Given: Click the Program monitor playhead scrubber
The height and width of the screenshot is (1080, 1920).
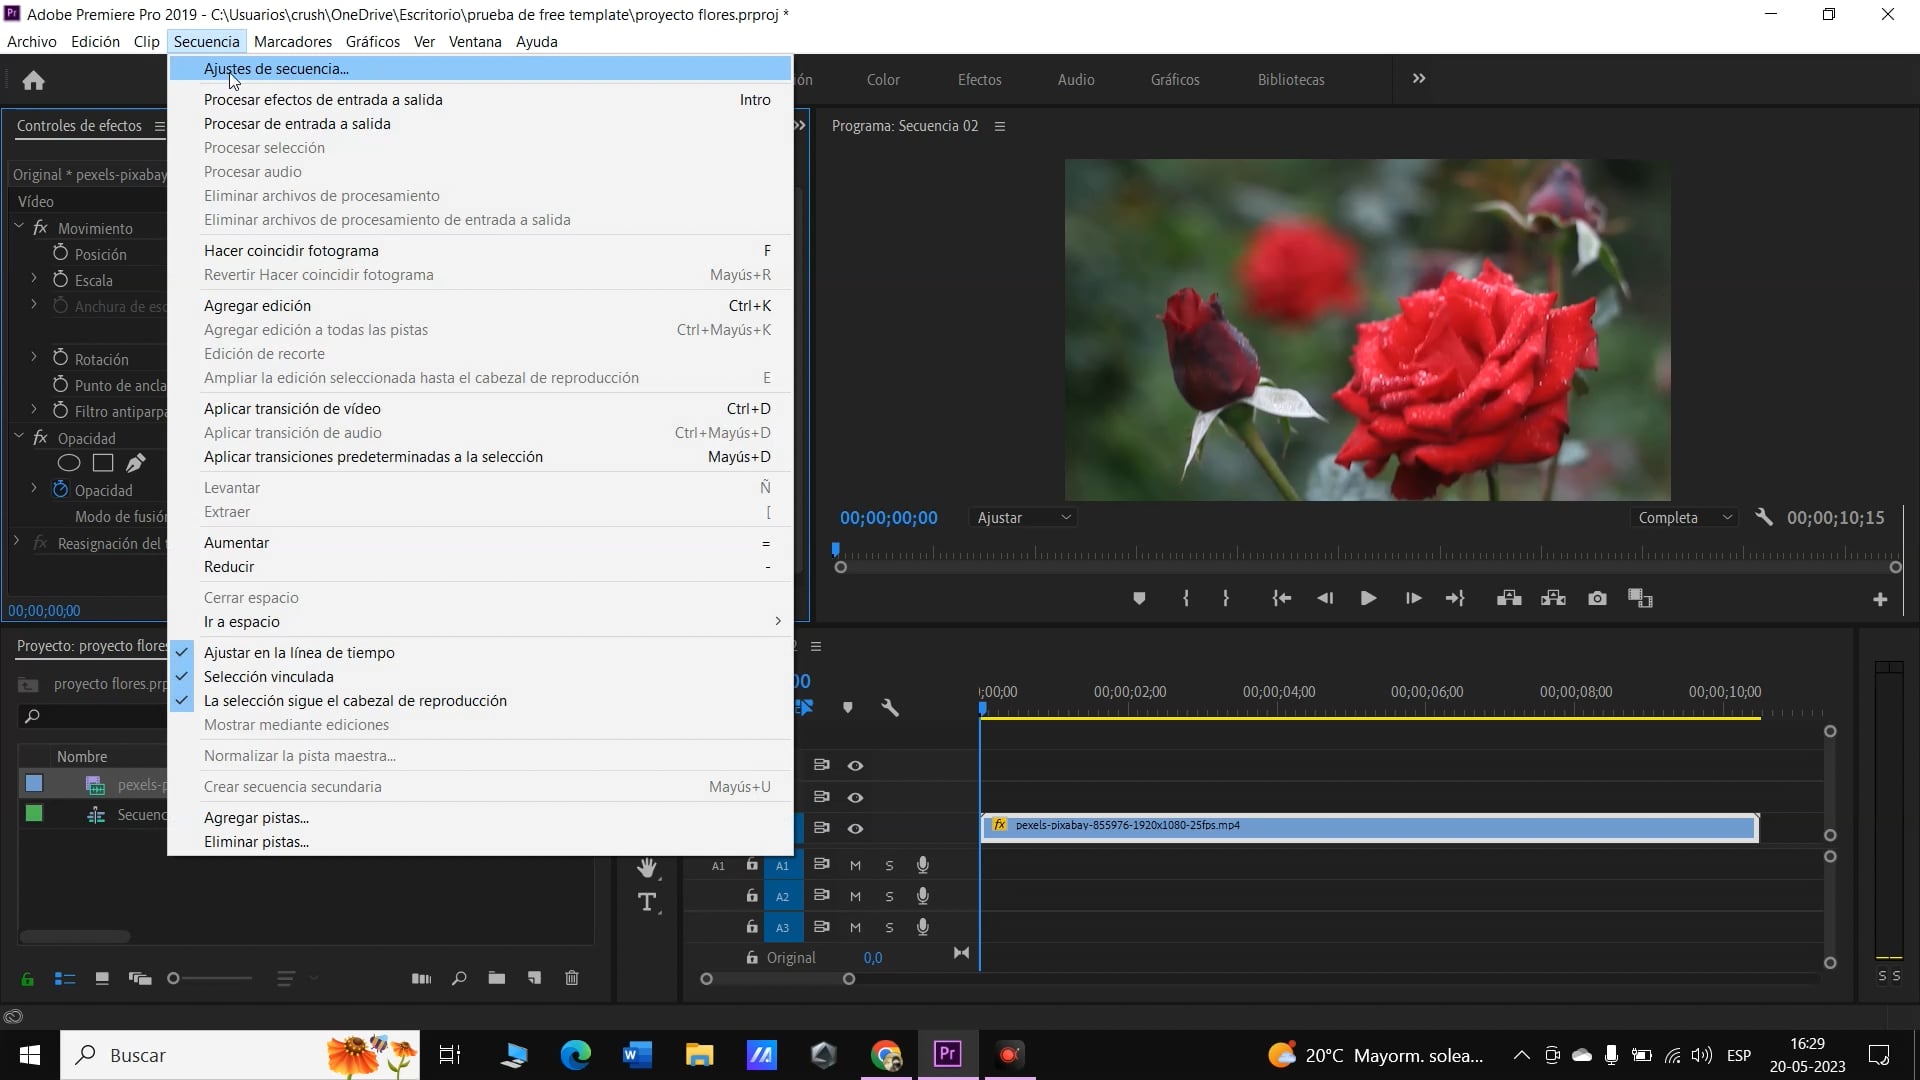Looking at the screenshot, I should (x=836, y=550).
